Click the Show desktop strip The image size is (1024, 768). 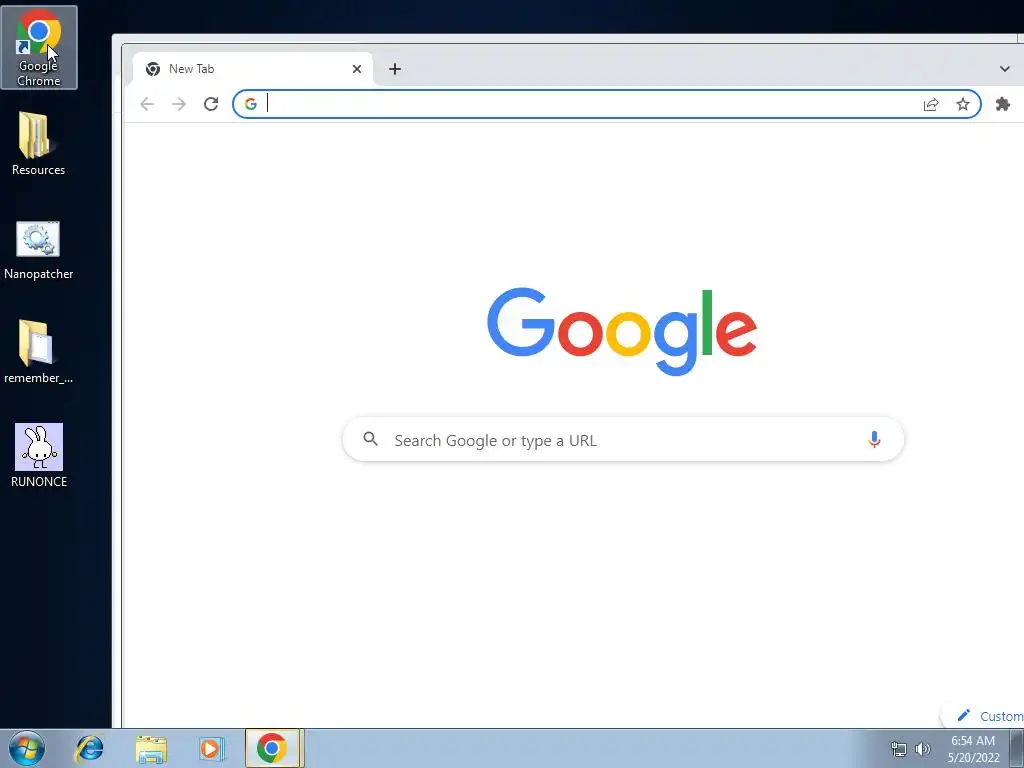point(1017,748)
